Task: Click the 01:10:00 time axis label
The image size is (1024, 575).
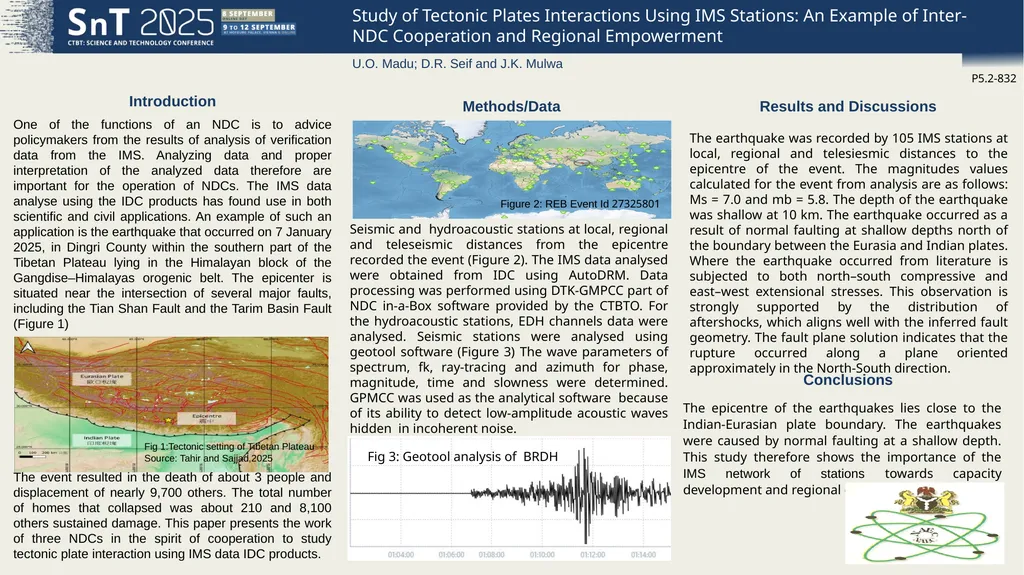Action: [x=542, y=555]
